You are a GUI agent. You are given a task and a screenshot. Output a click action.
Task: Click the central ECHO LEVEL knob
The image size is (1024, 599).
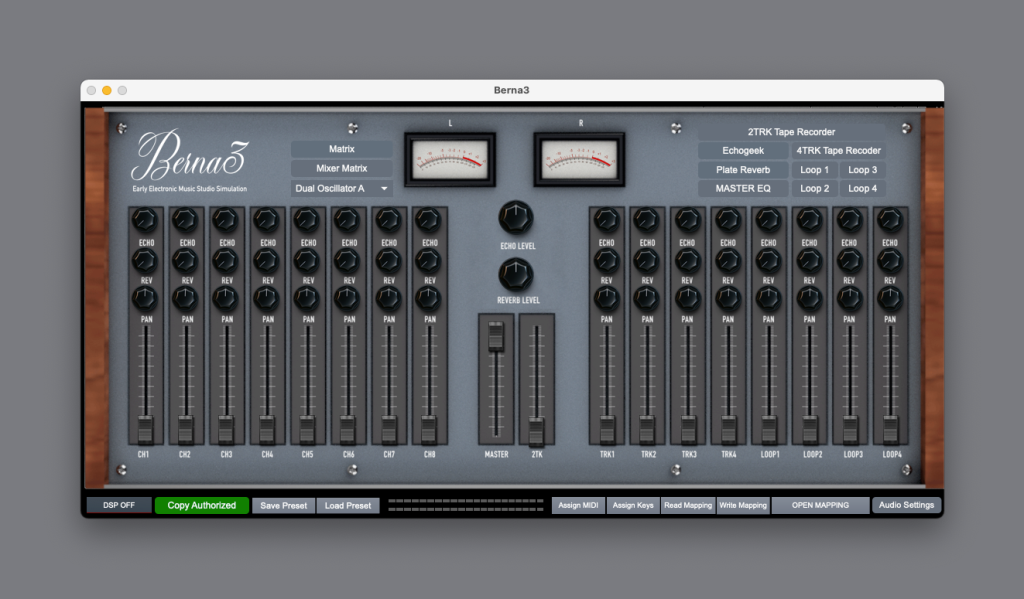point(515,217)
